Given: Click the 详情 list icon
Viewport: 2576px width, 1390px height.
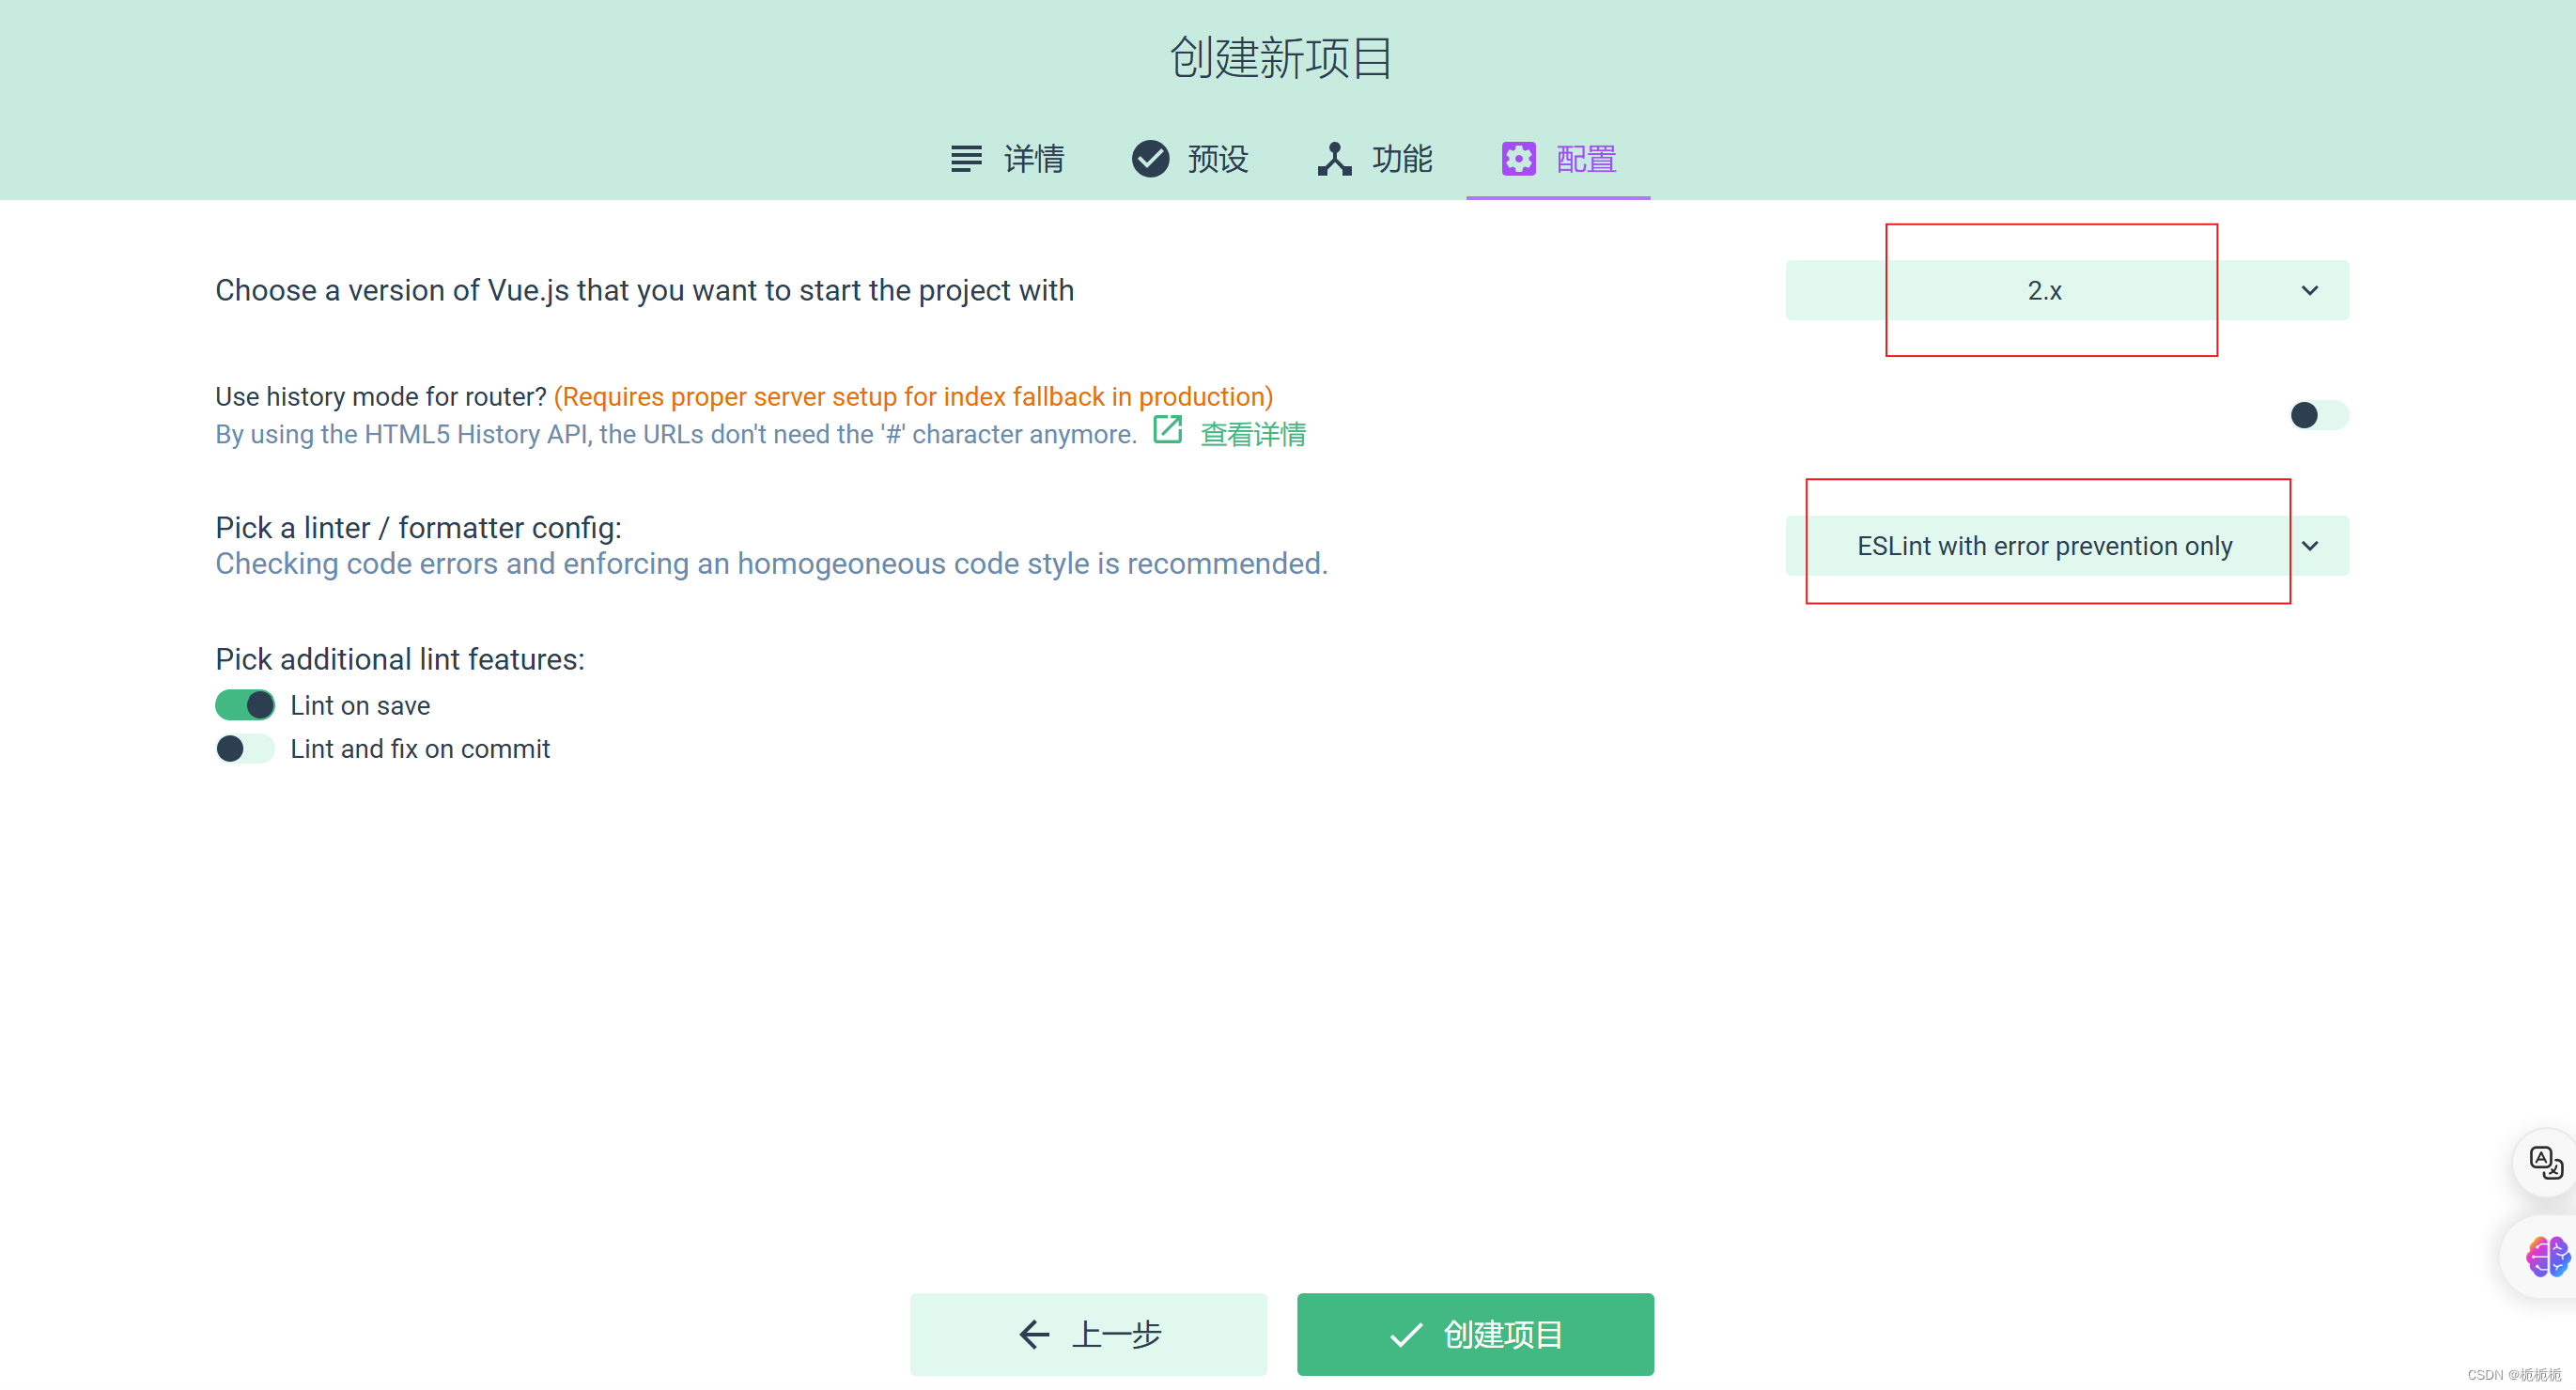Looking at the screenshot, I should coord(965,158).
